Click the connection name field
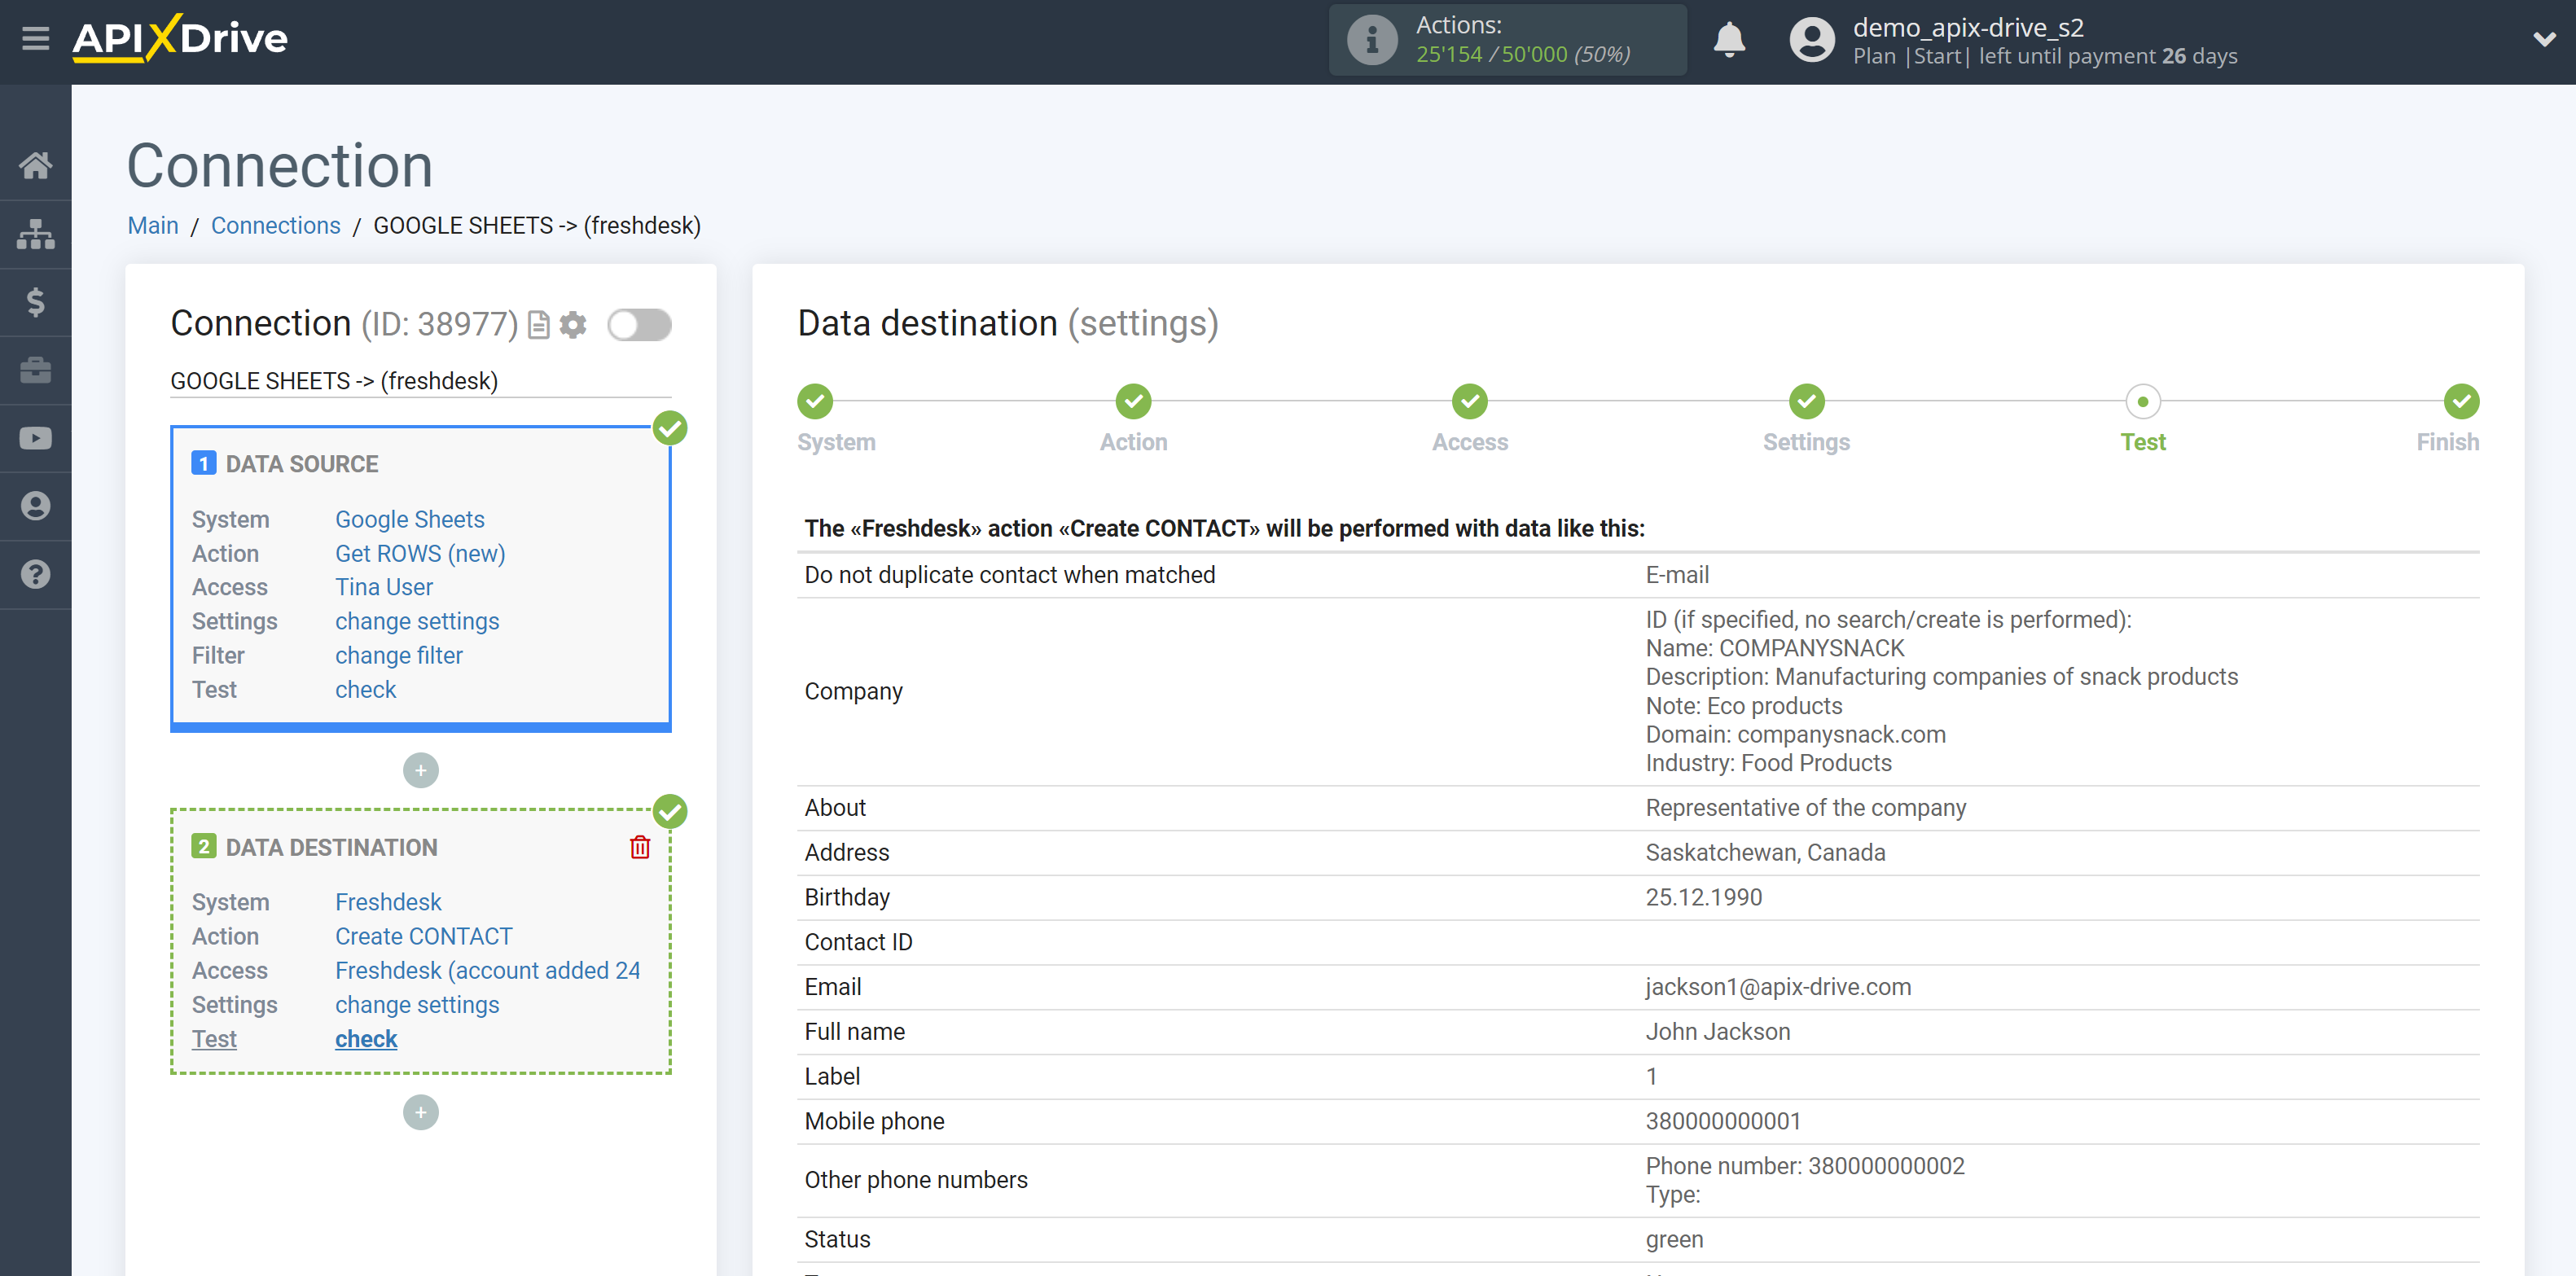The image size is (2576, 1276). (x=421, y=381)
